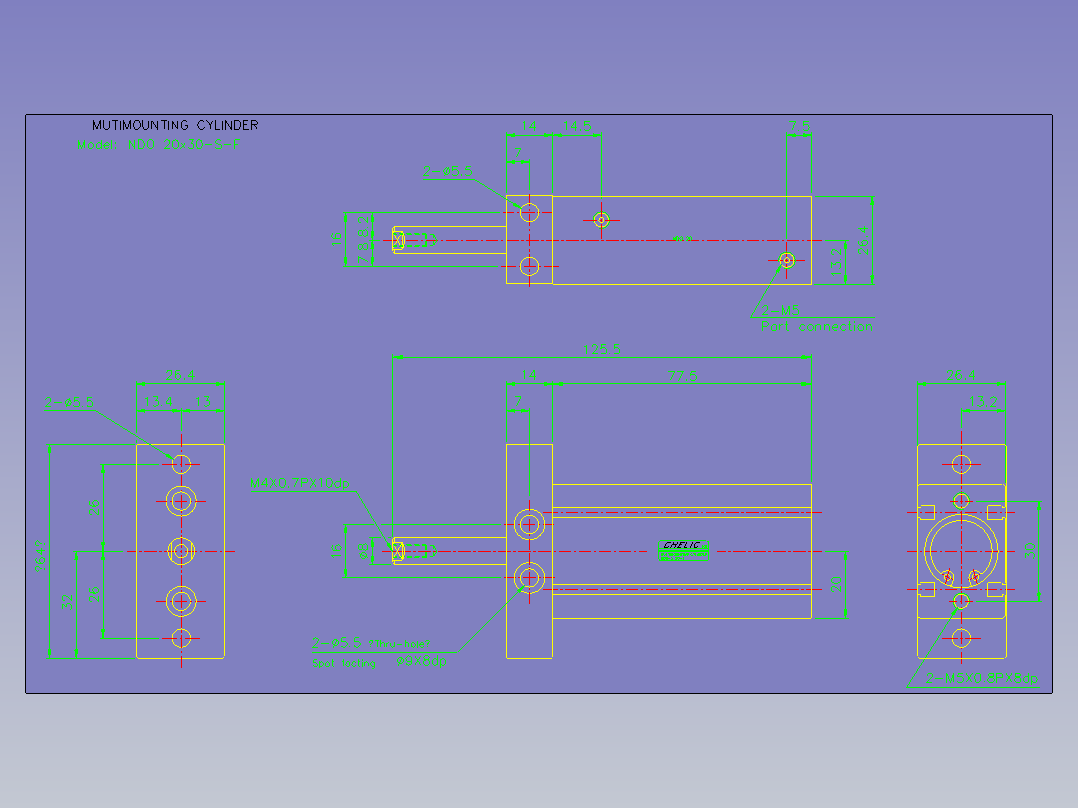The width and height of the screenshot is (1078, 808).
Task: Click 2-ø5.5 note beside five-hole end view
Action: click(69, 402)
